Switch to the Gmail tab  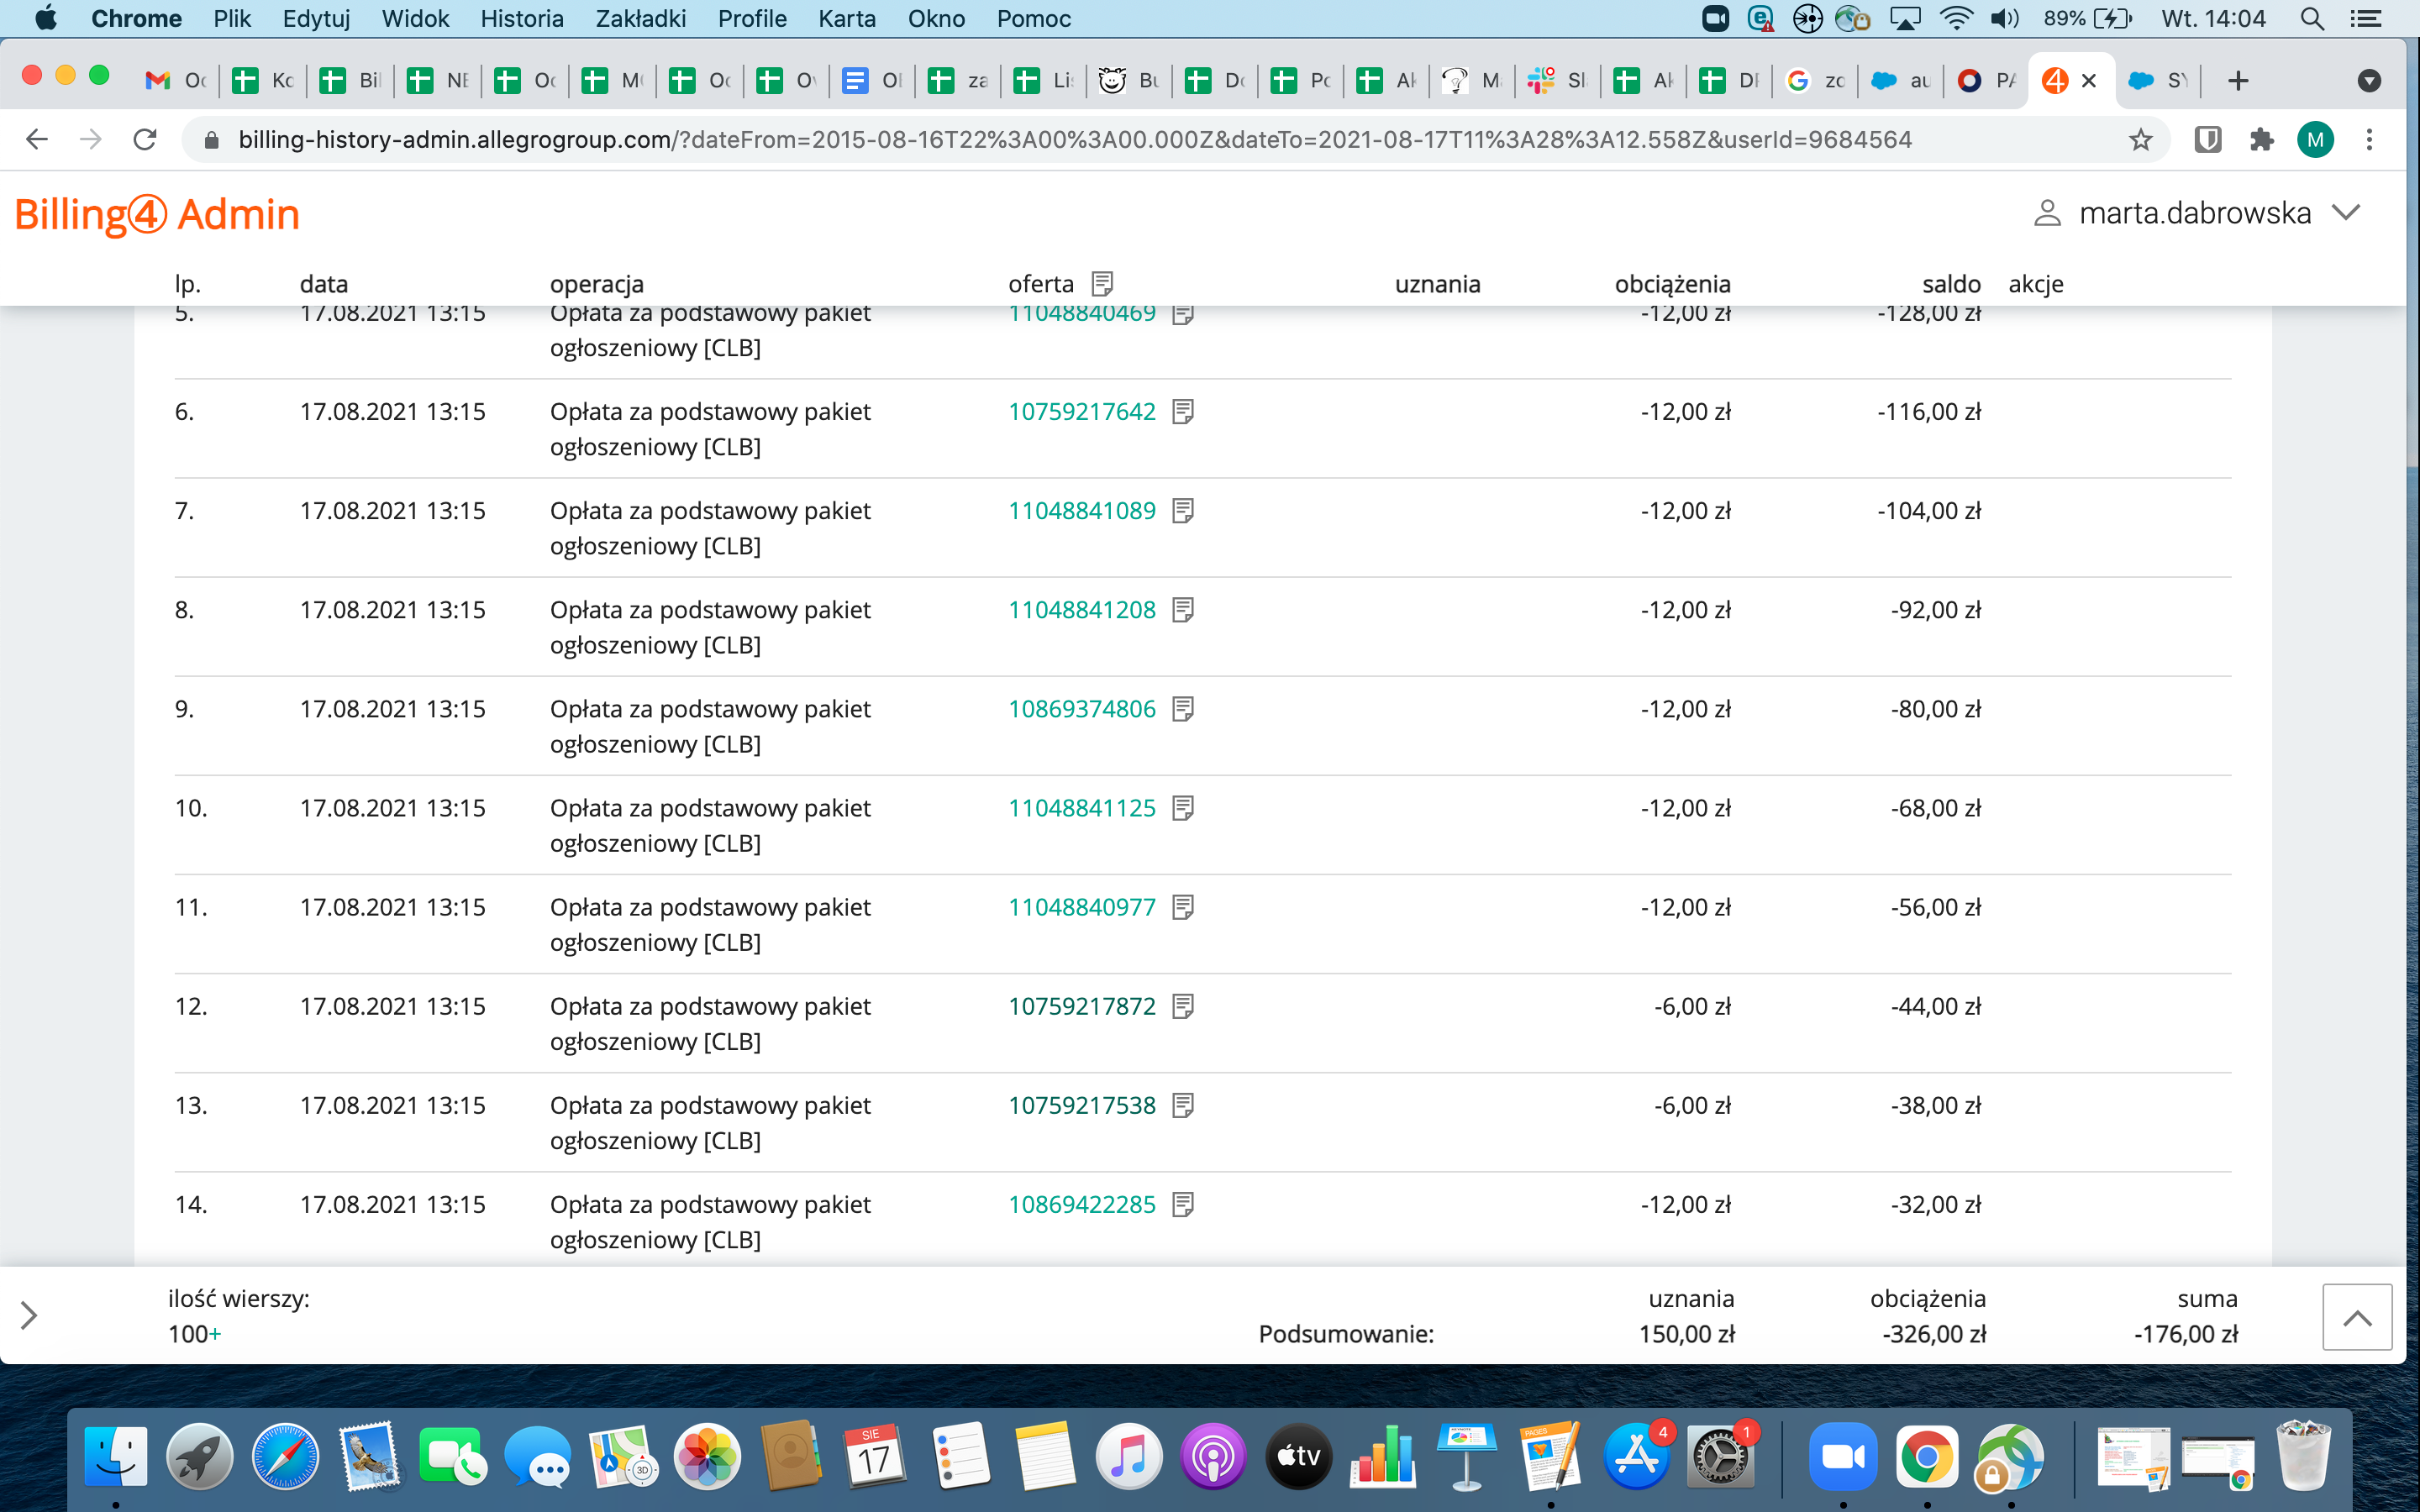pos(176,81)
